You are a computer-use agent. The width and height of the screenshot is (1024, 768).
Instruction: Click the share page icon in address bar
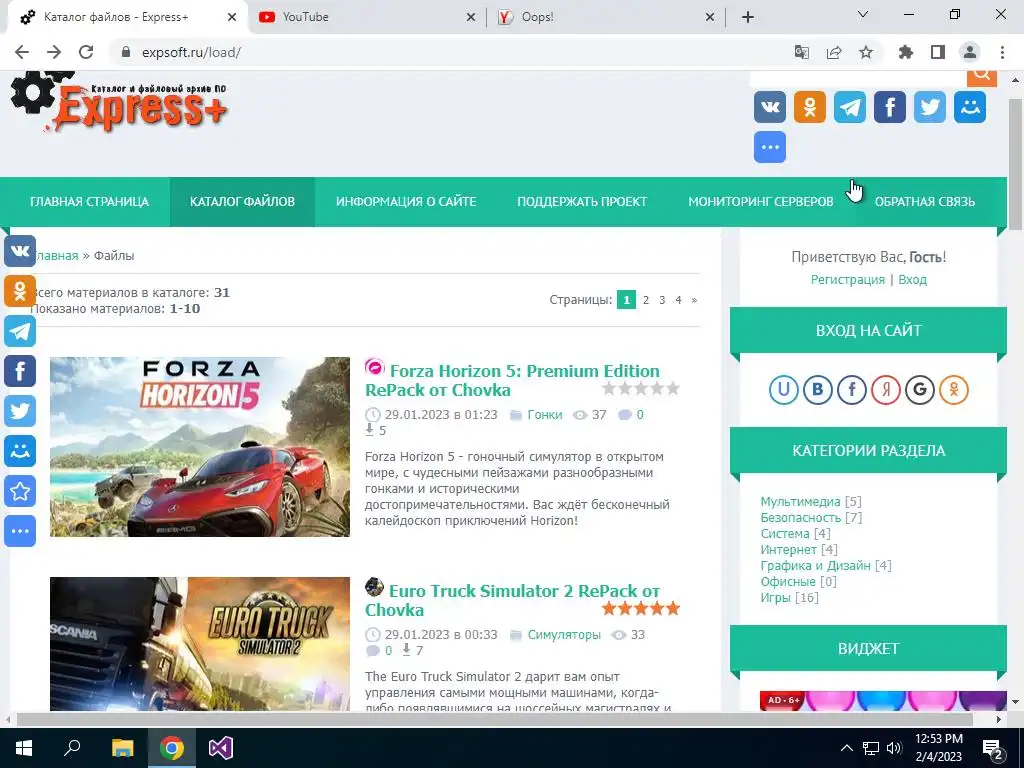(834, 52)
